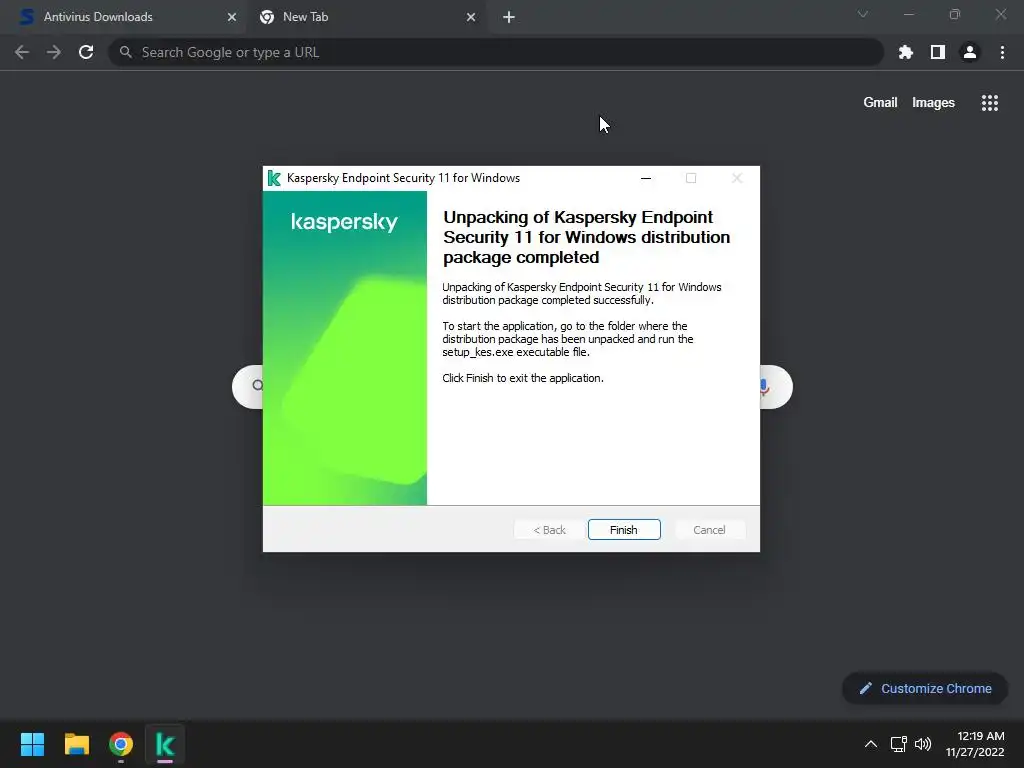Open the Chrome three-dot menu

click(1002, 52)
